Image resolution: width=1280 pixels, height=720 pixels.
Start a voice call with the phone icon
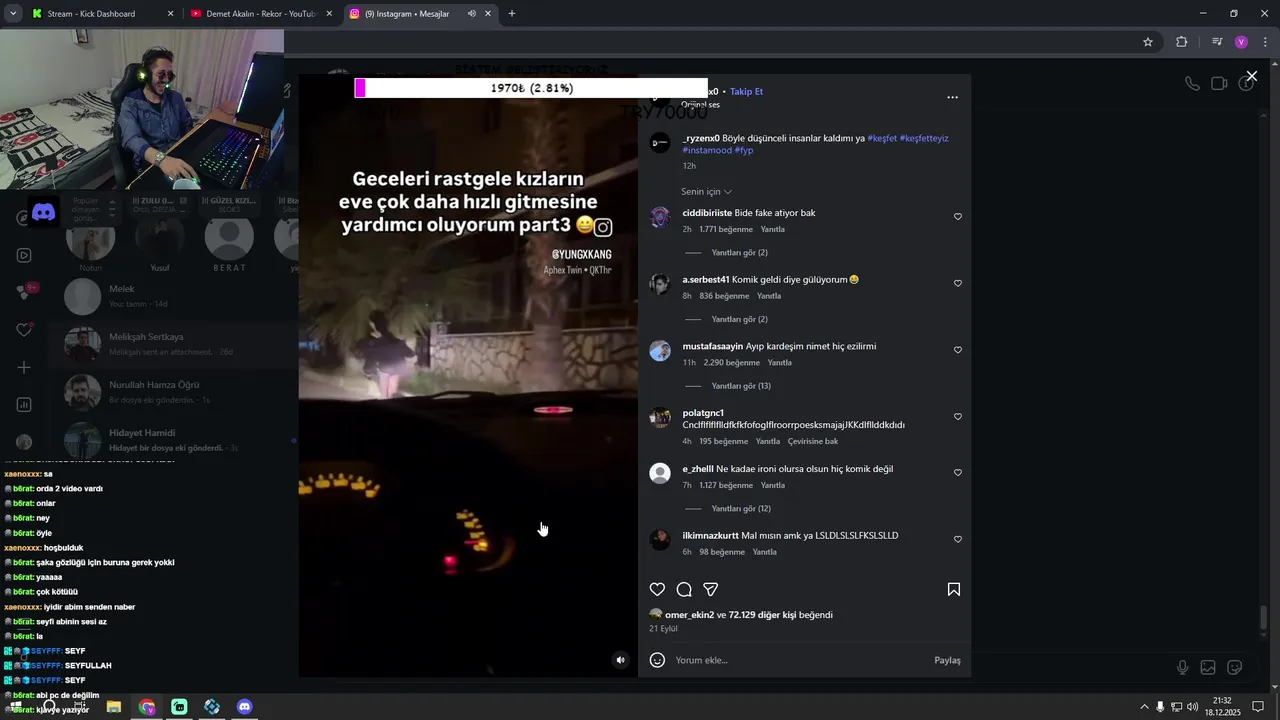(1192, 84)
